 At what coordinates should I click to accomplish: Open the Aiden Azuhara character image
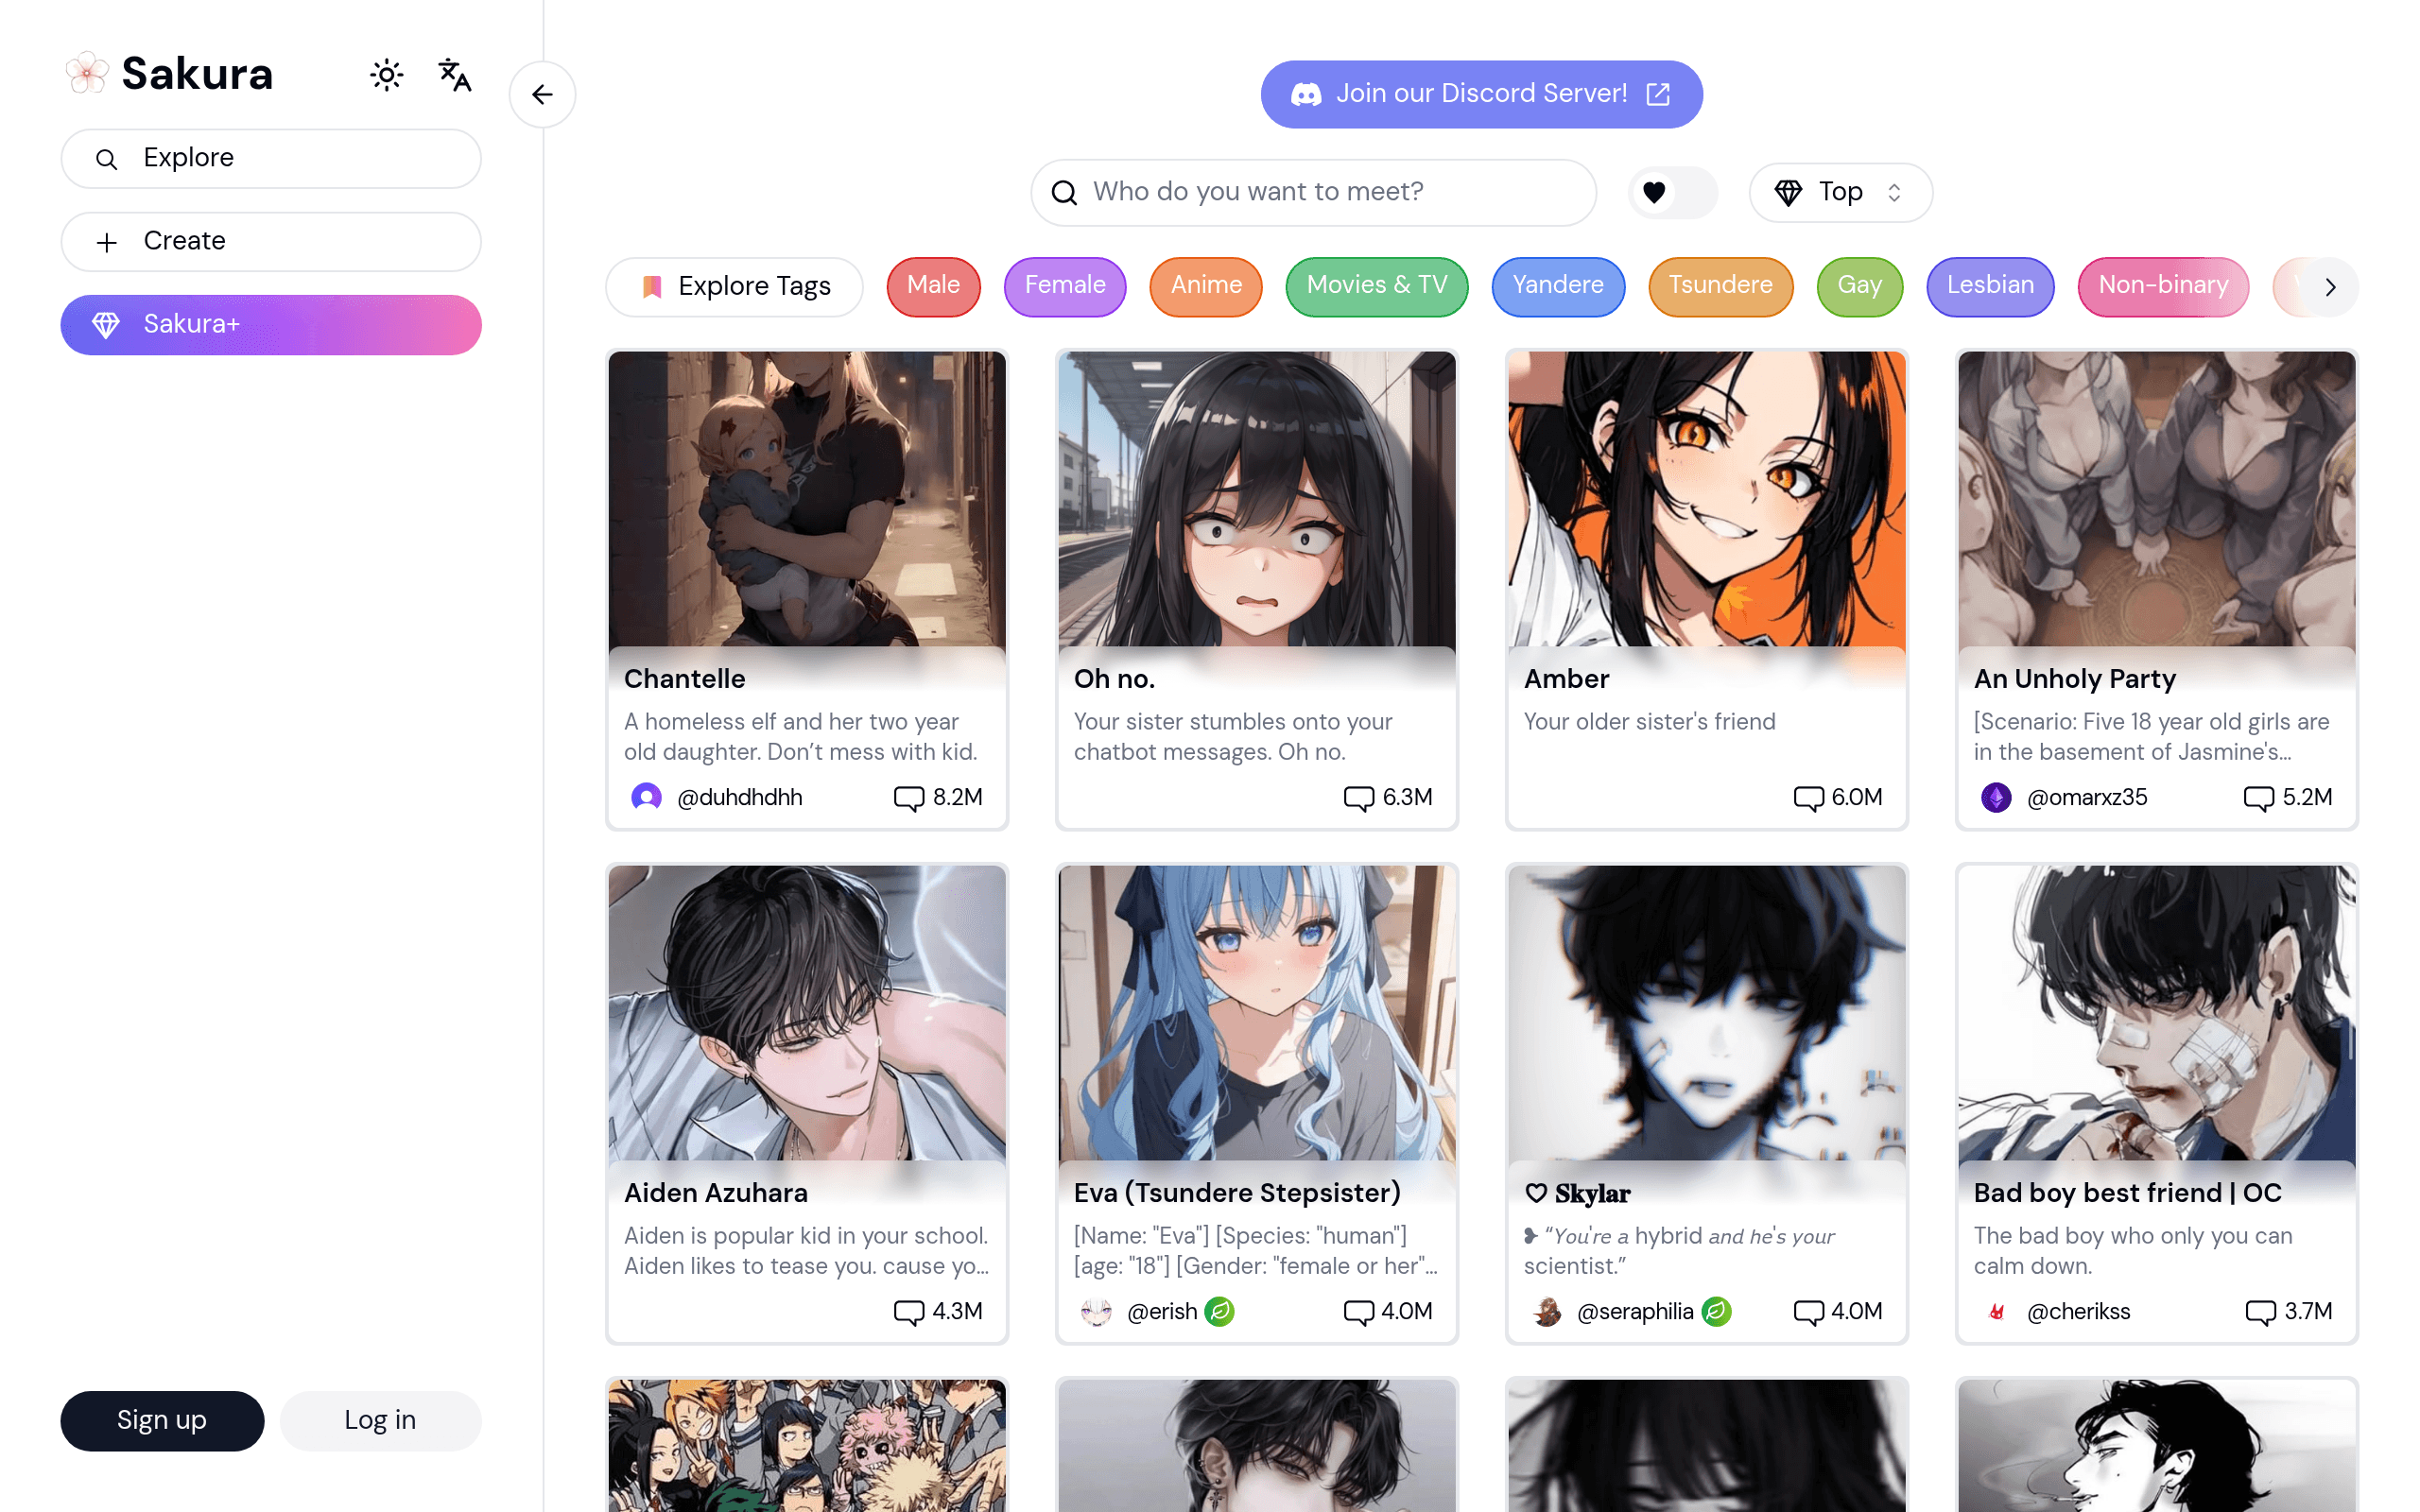(x=807, y=1013)
